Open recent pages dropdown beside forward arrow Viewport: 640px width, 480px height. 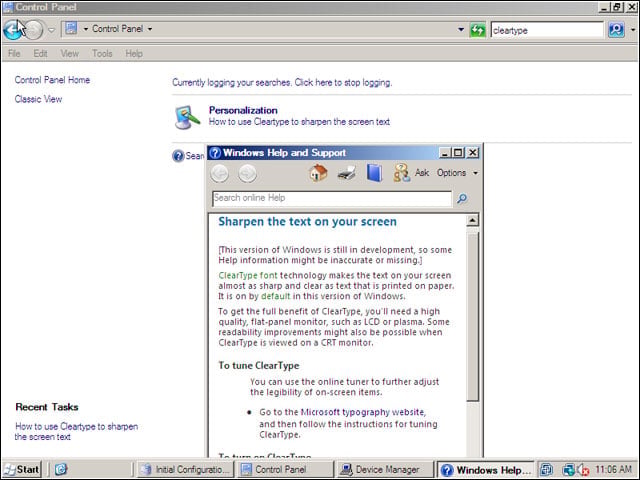tap(51, 29)
